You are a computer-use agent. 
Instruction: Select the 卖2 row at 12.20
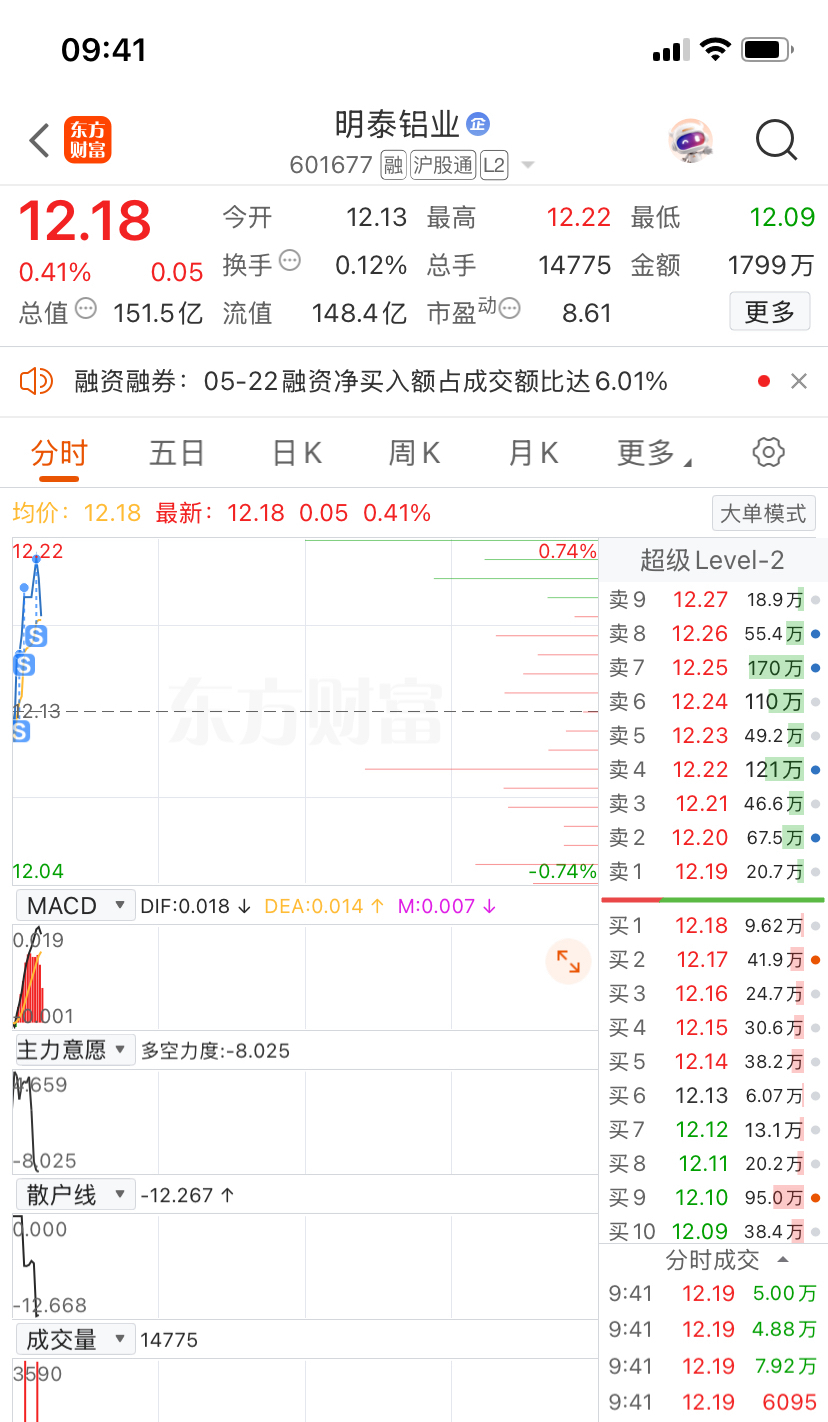coord(713,838)
